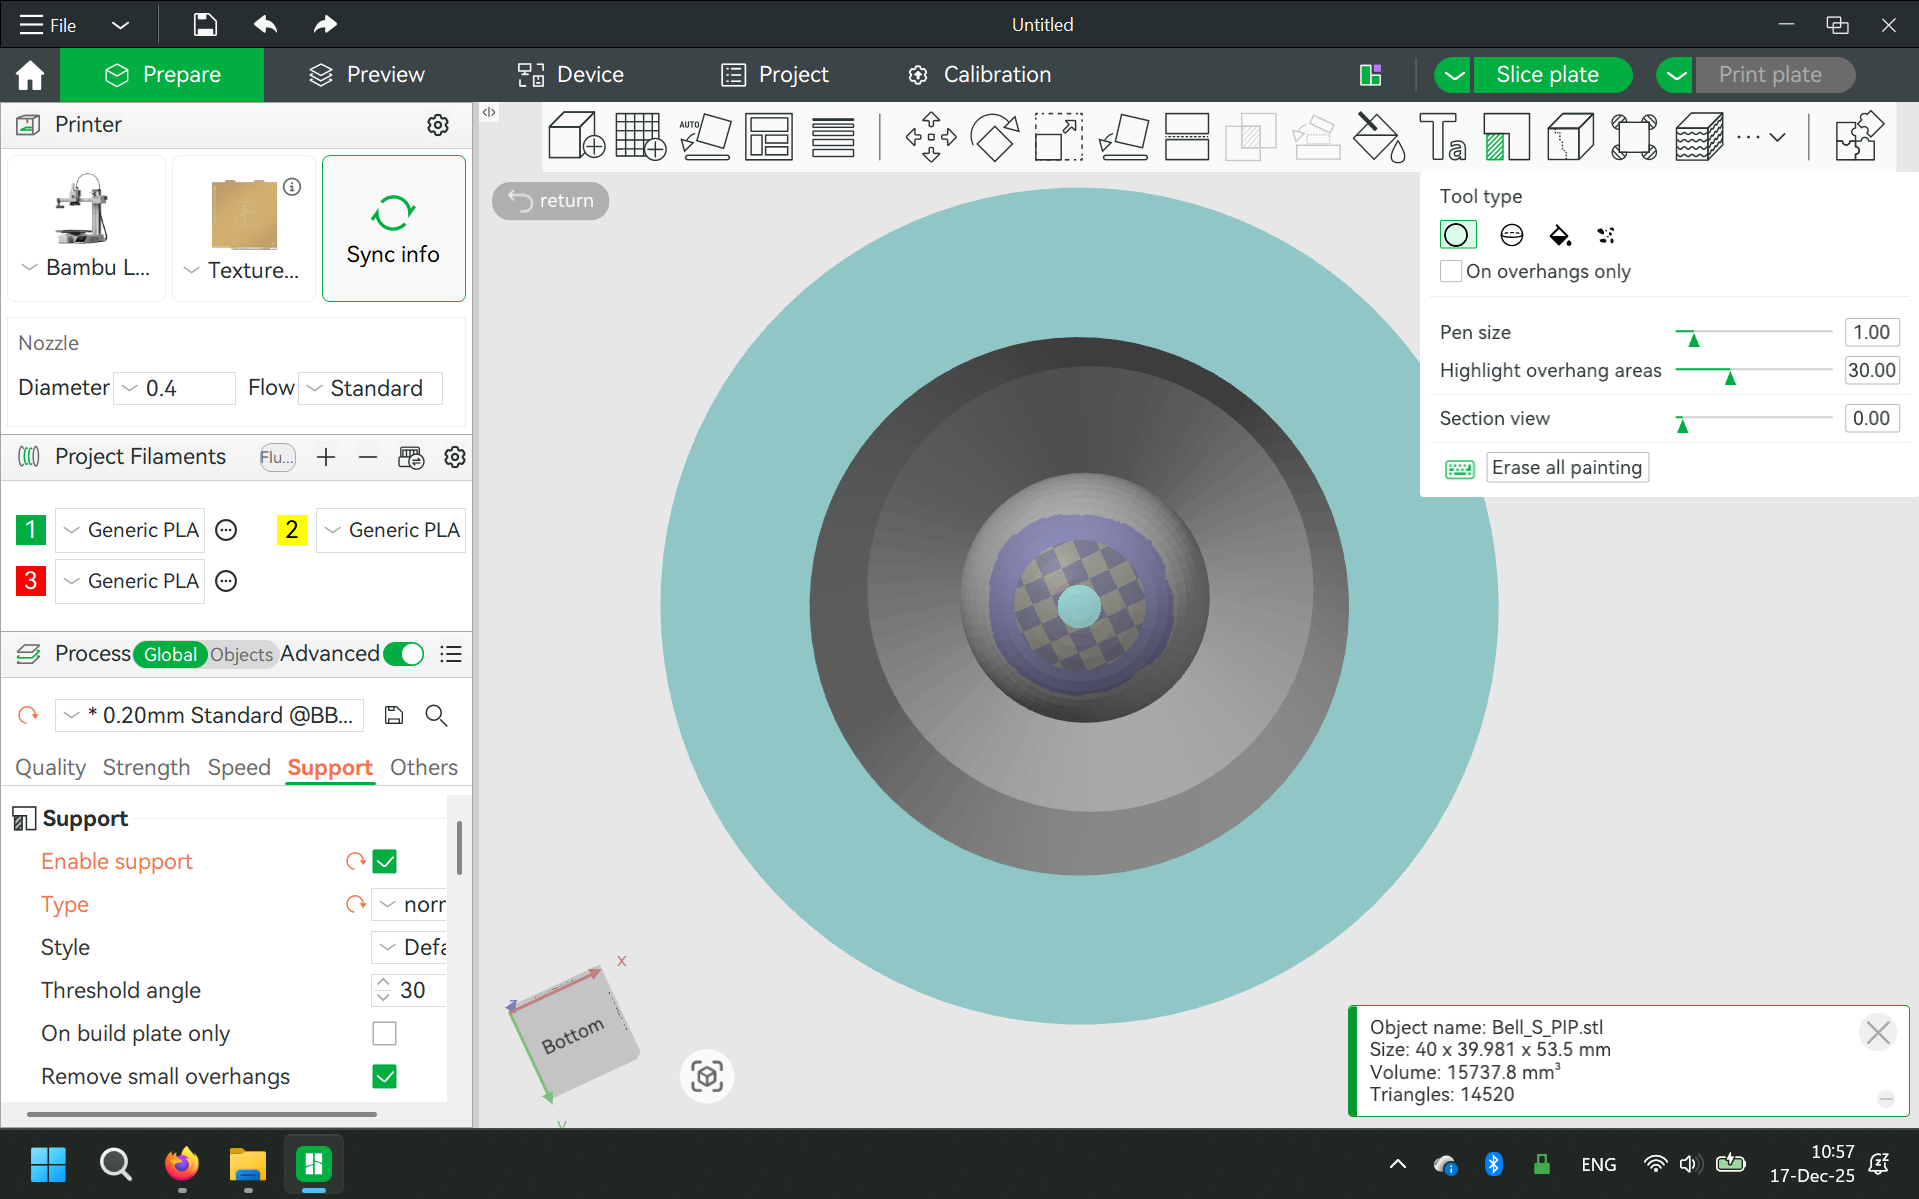Screen dimensions: 1919x1199
Task: Select the Auto orient tool
Action: click(705, 136)
